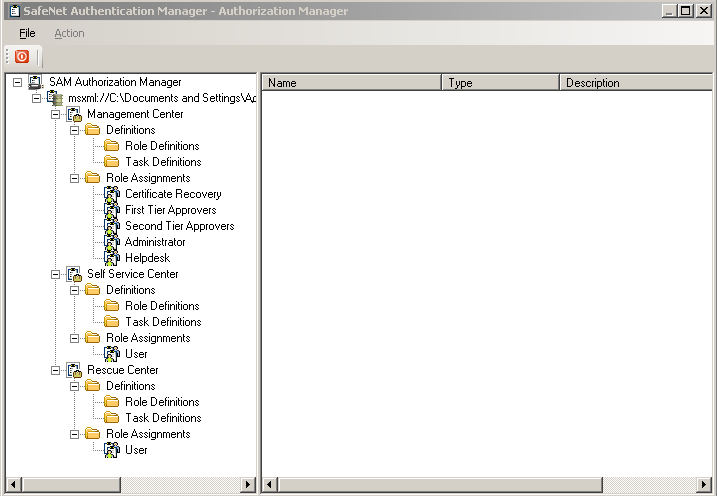The height and width of the screenshot is (496, 717).
Task: Collapse the Self Service Center node
Action: [55, 274]
